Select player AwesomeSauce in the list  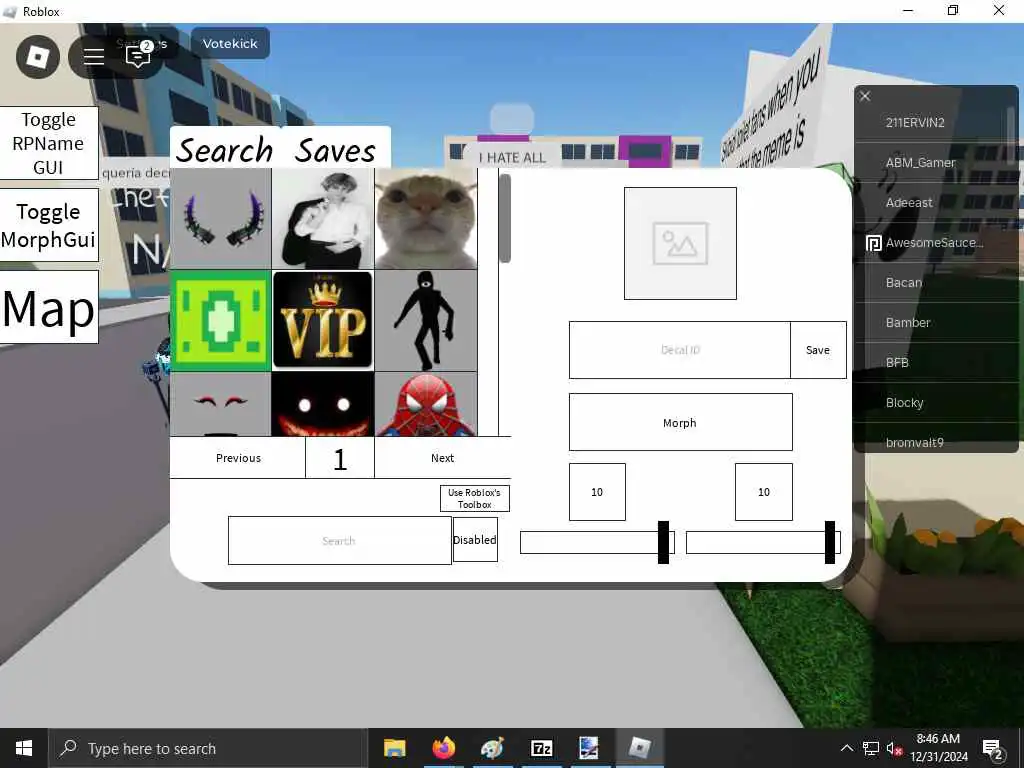tap(935, 243)
